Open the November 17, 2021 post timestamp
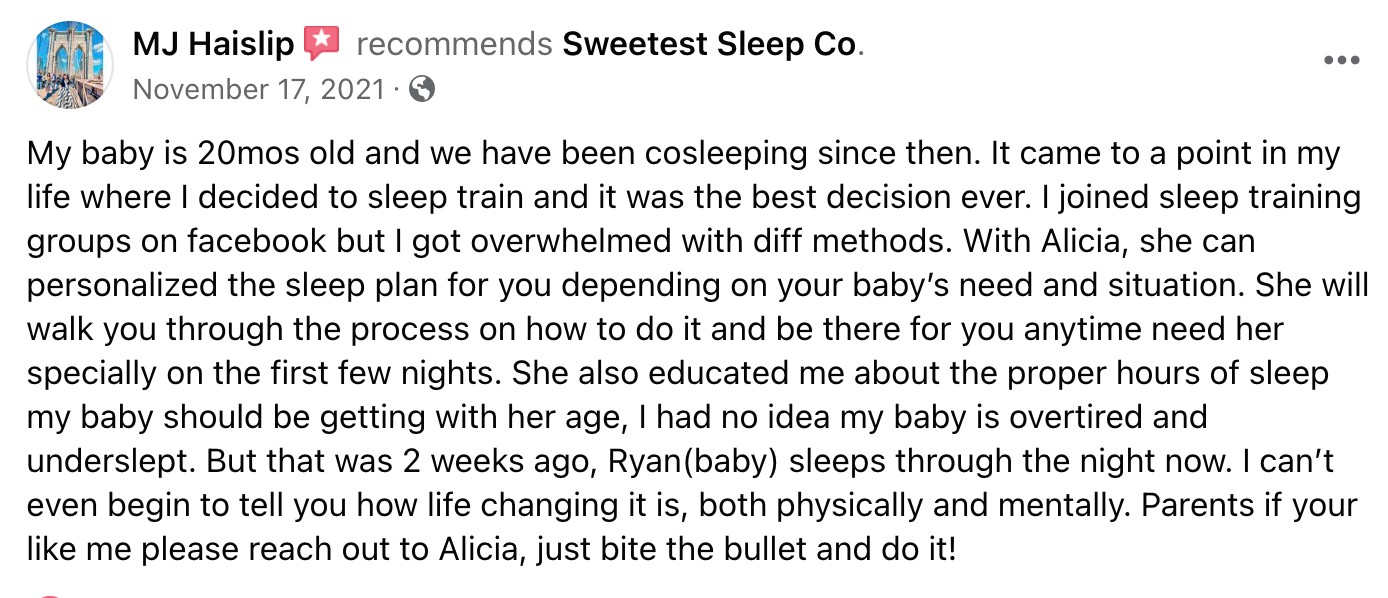 pyautogui.click(x=258, y=90)
